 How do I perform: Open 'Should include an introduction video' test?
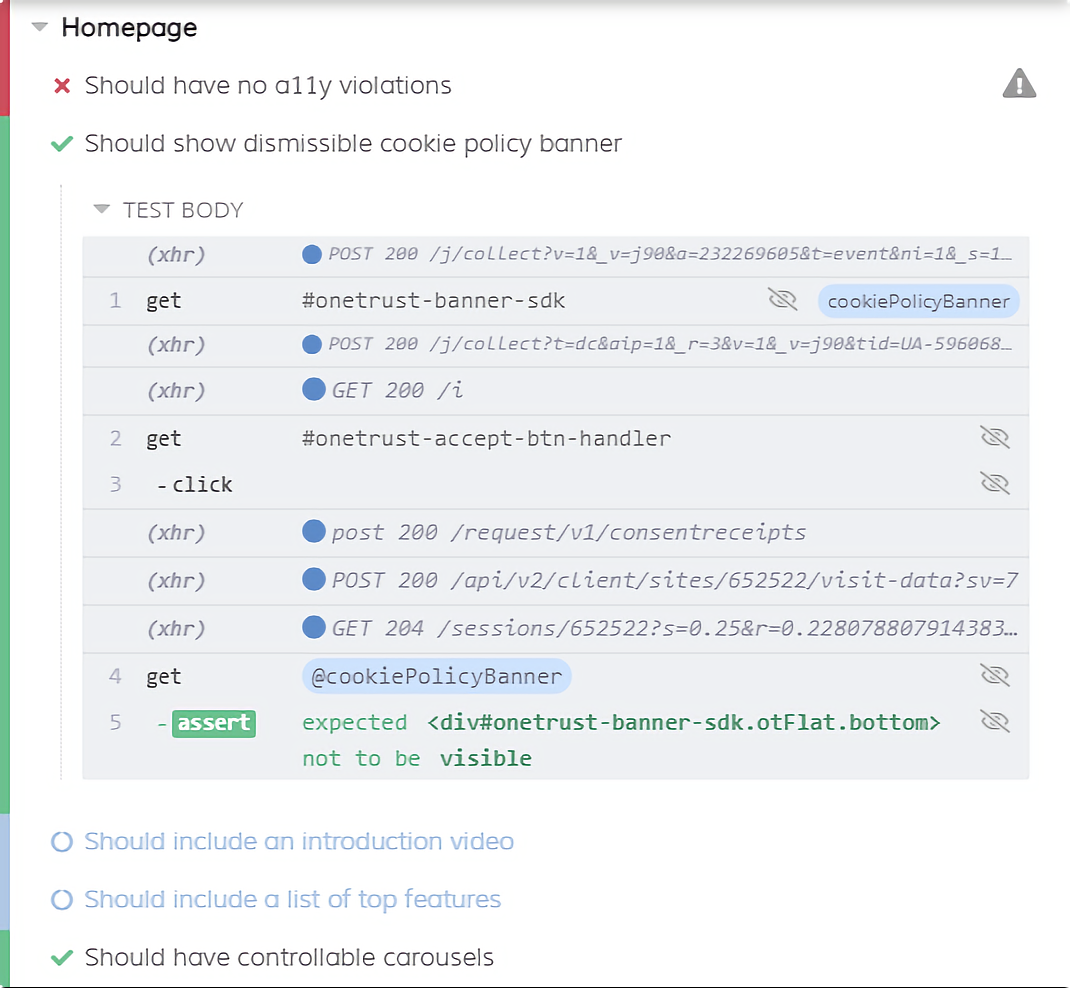click(299, 842)
